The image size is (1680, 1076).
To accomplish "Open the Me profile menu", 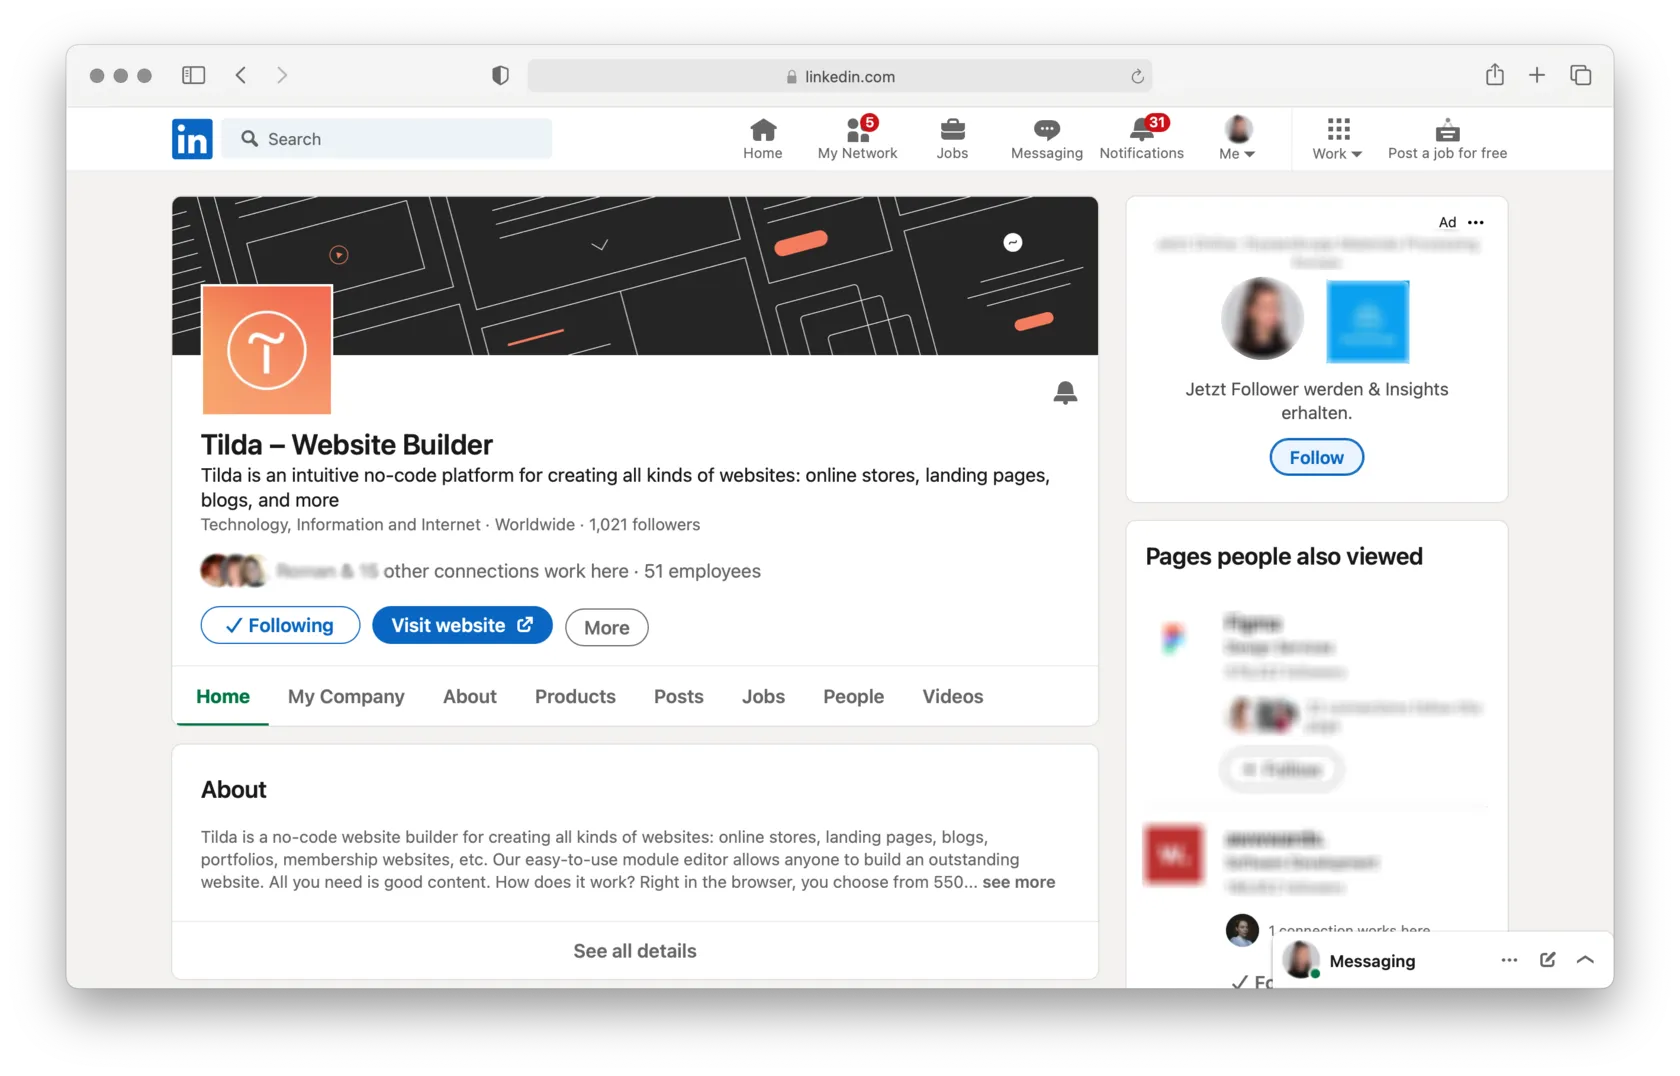I will pyautogui.click(x=1238, y=139).
